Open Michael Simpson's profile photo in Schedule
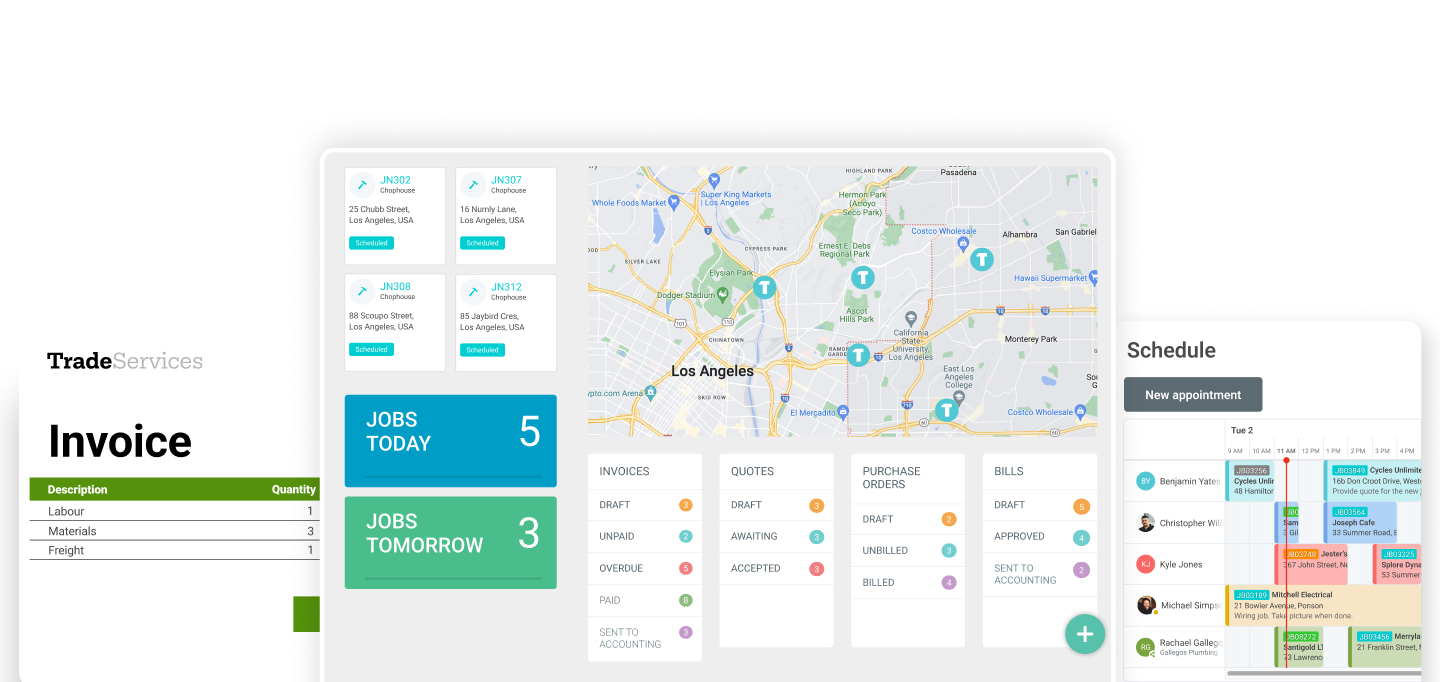Screen dimensions: 1440x682 click(x=1146, y=605)
